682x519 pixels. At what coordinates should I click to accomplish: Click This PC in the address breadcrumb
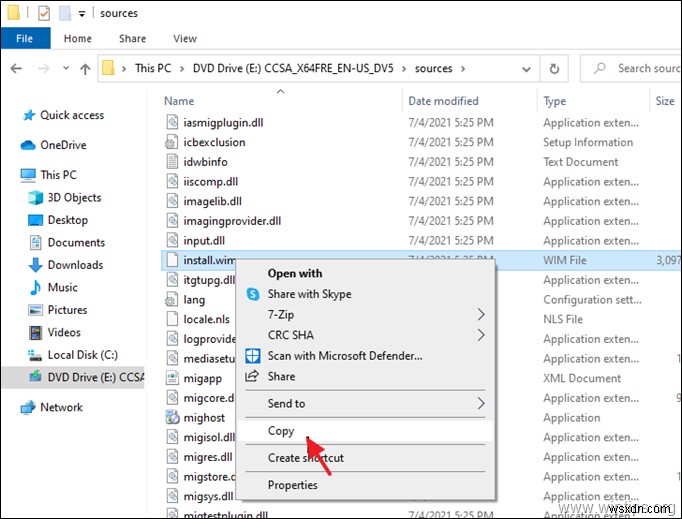(x=153, y=68)
